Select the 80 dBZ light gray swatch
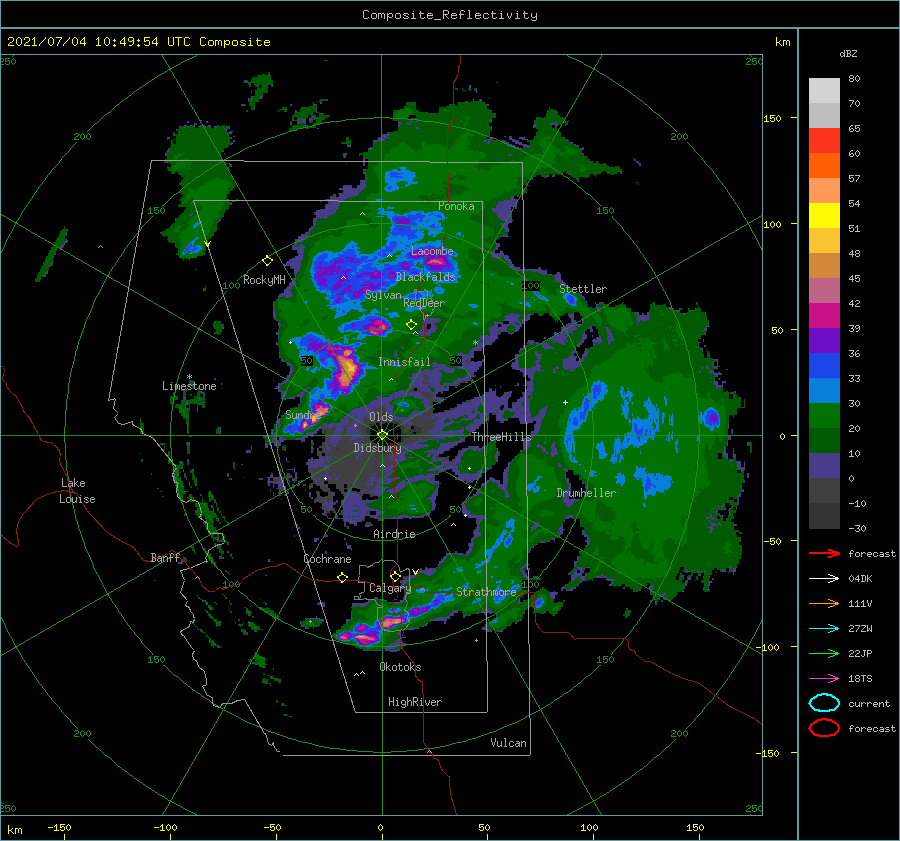This screenshot has height=841, width=900. point(824,91)
